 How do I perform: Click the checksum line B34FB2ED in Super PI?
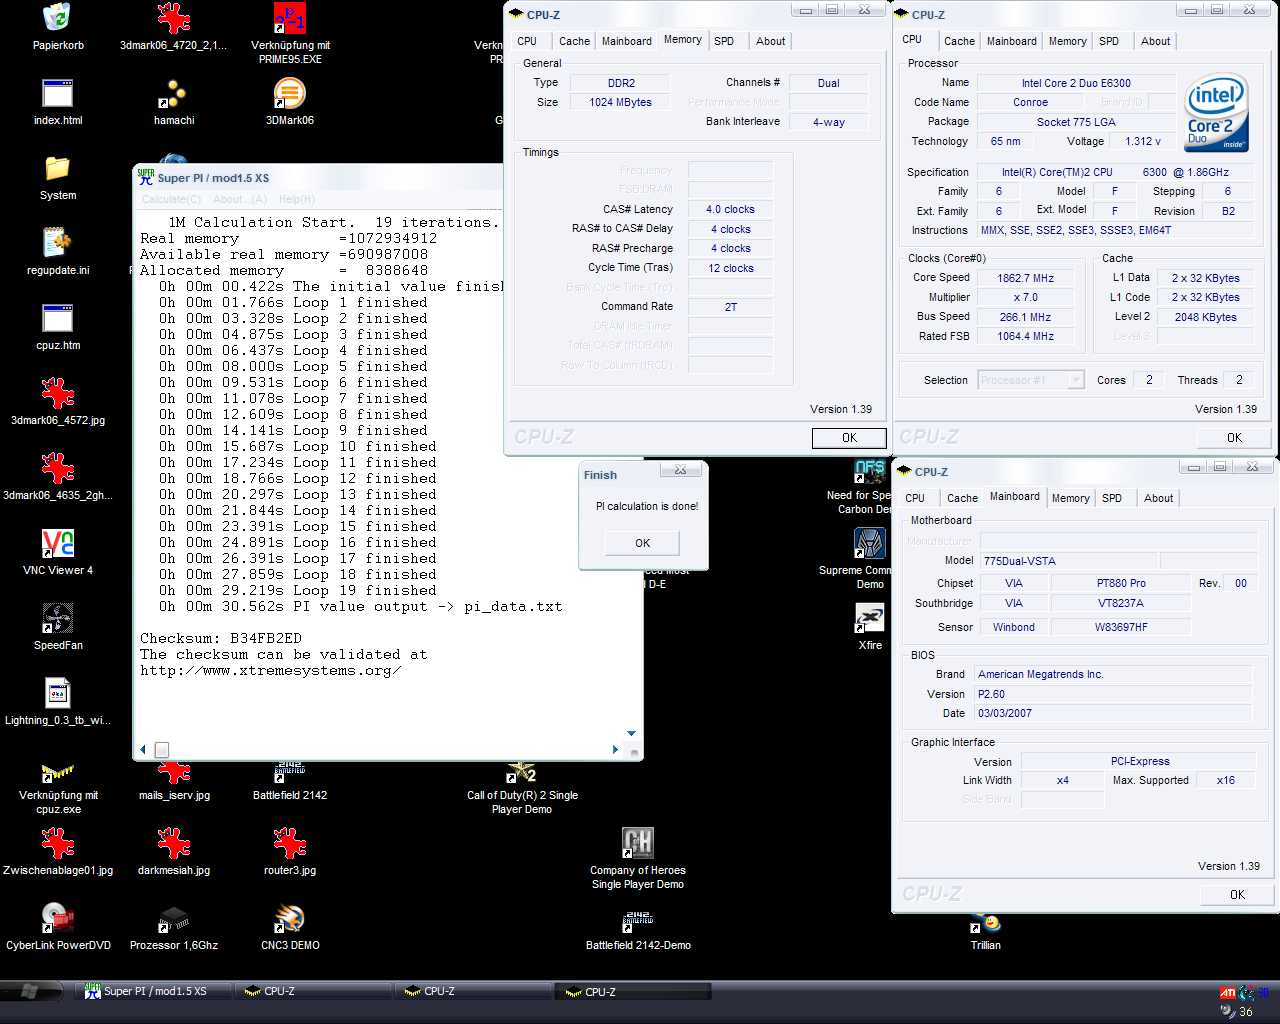221,638
